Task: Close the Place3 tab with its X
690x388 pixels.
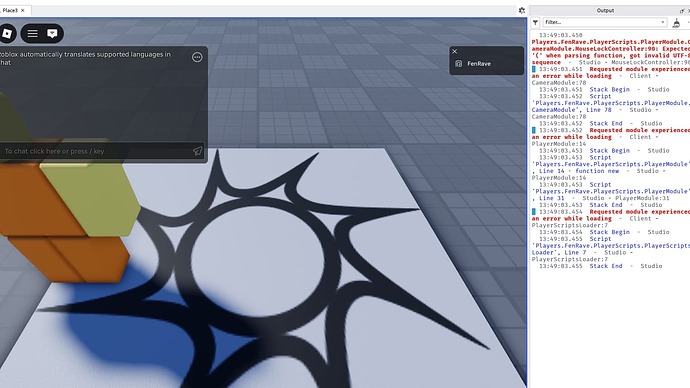Action: [x=23, y=10]
